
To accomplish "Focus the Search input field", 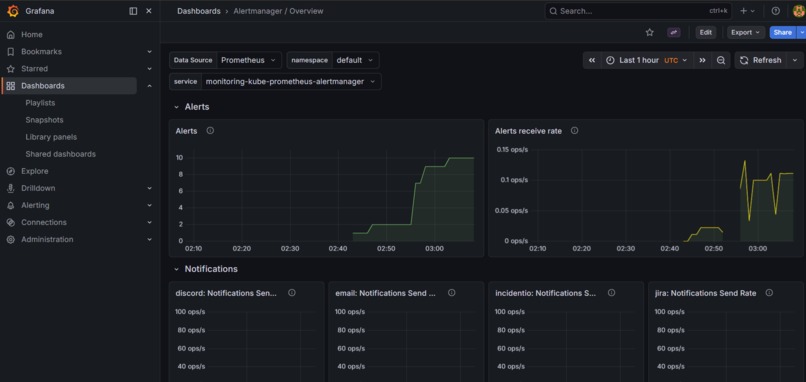I will coord(638,11).
